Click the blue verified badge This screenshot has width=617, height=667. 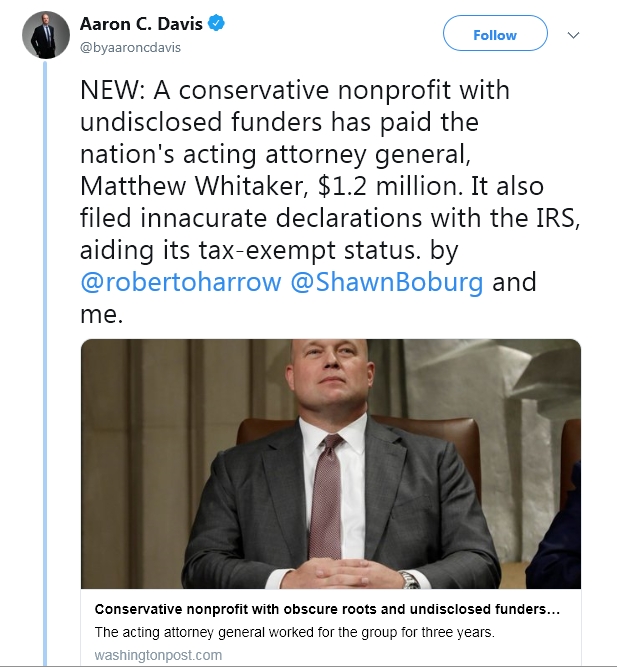coord(215,24)
